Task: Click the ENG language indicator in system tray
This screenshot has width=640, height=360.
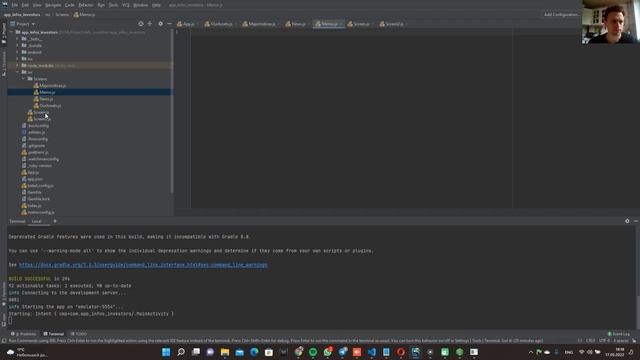Action: 569,352
